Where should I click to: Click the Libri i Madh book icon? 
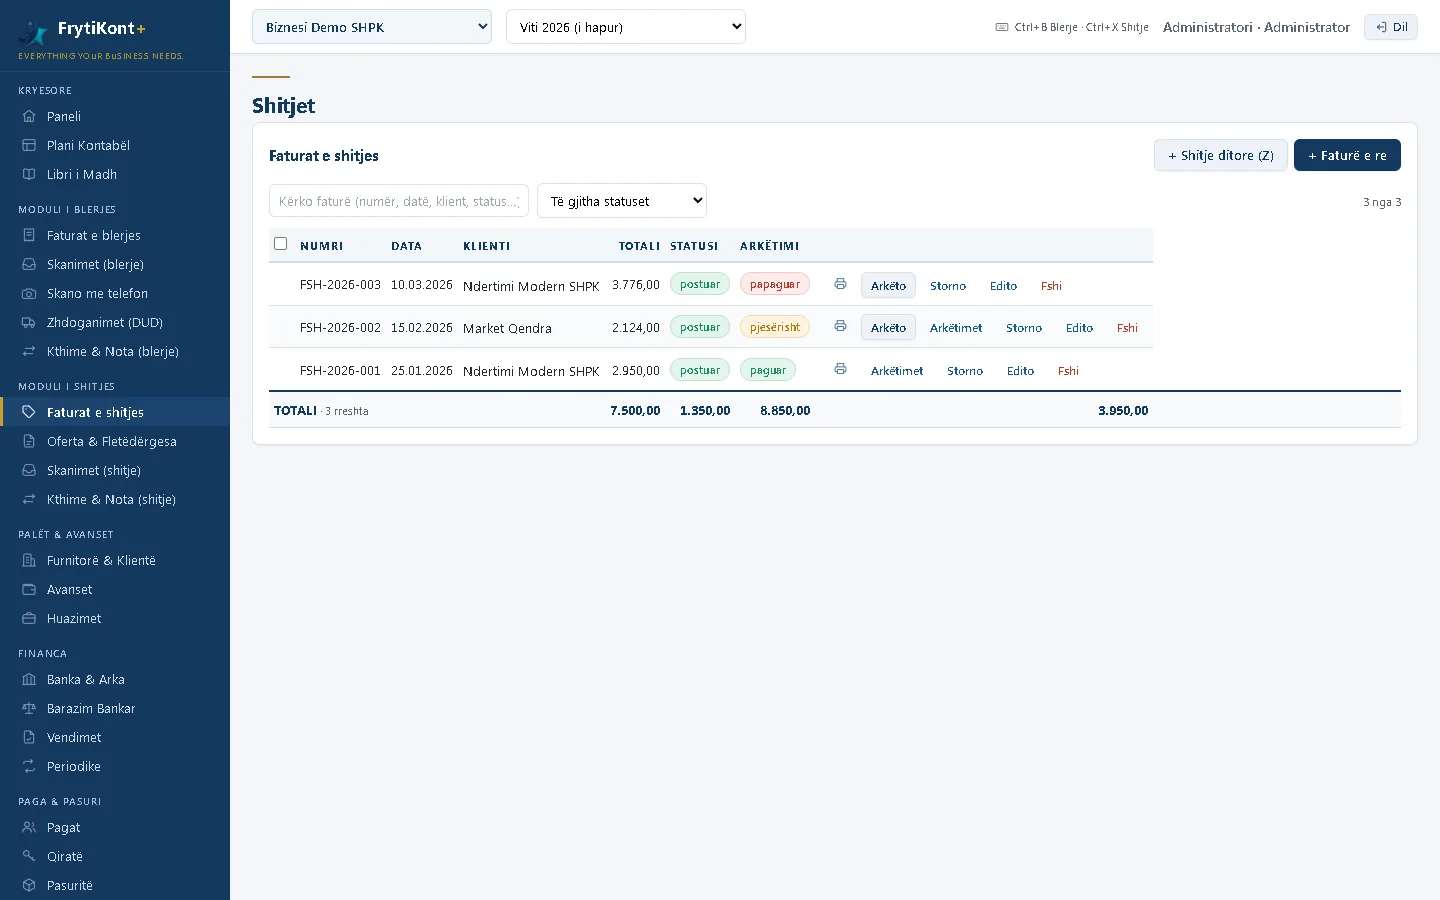pos(29,174)
